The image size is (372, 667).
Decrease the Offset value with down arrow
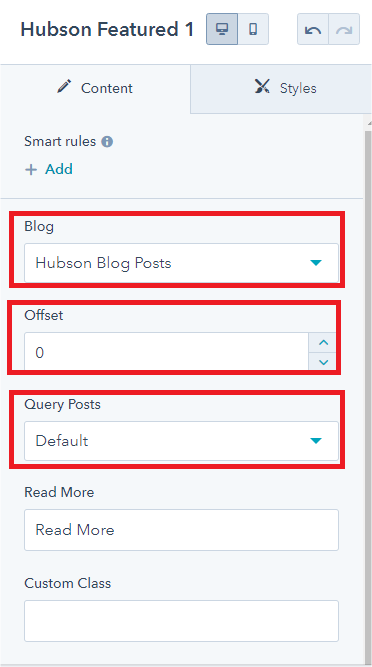click(x=324, y=362)
